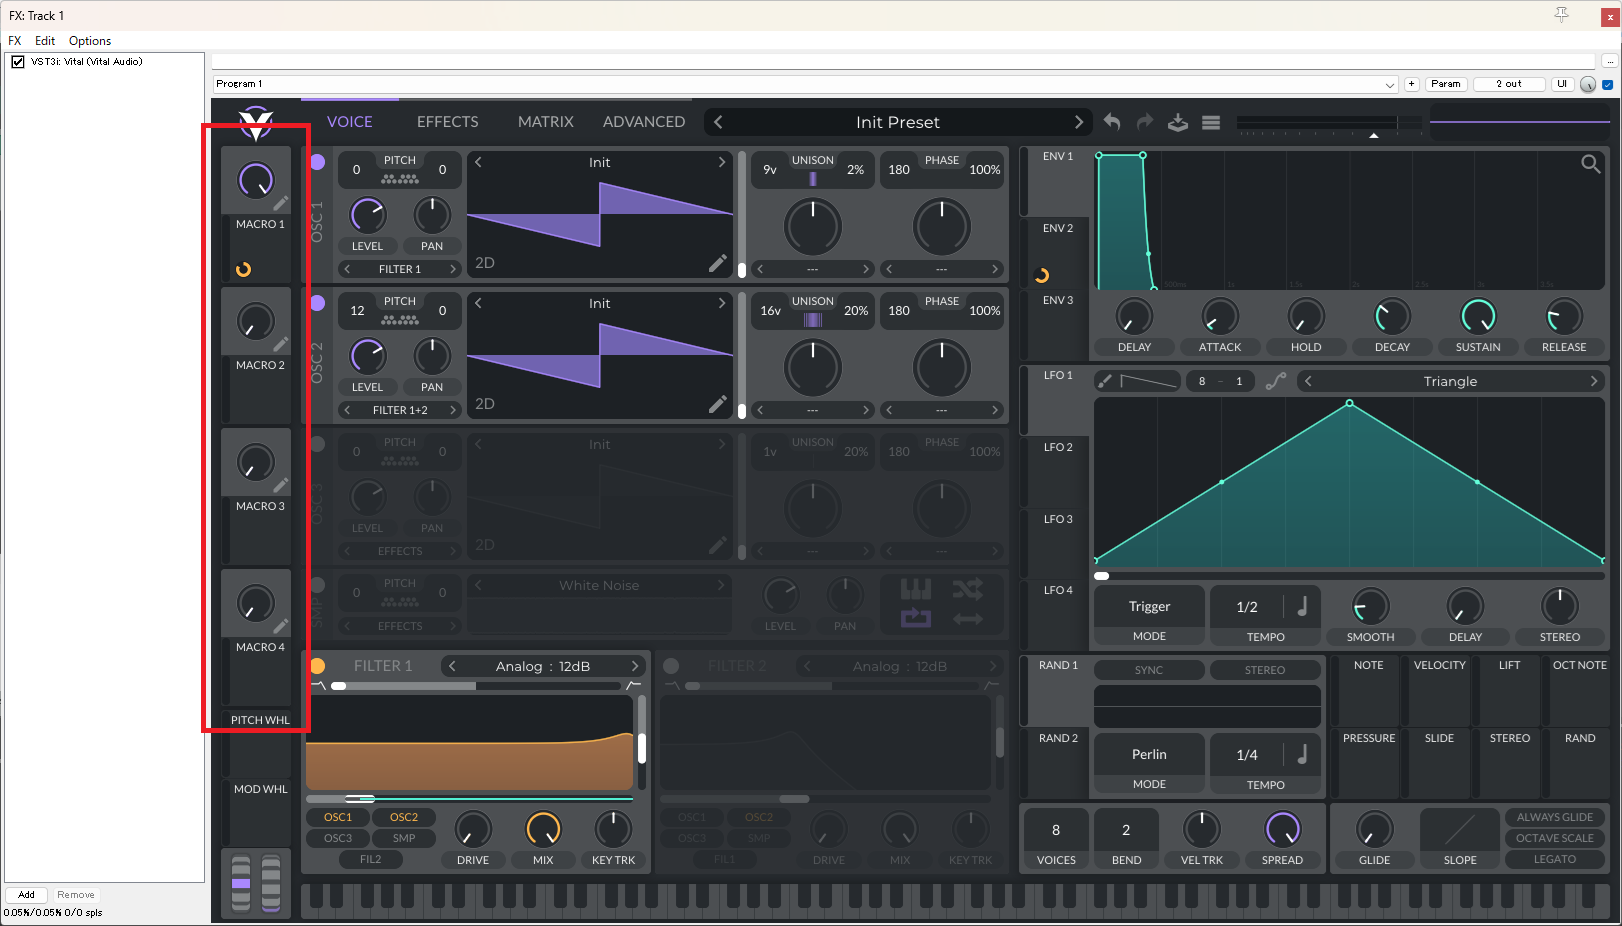Switch to the EFFECTS tab
This screenshot has height=926, width=1622.
point(448,122)
